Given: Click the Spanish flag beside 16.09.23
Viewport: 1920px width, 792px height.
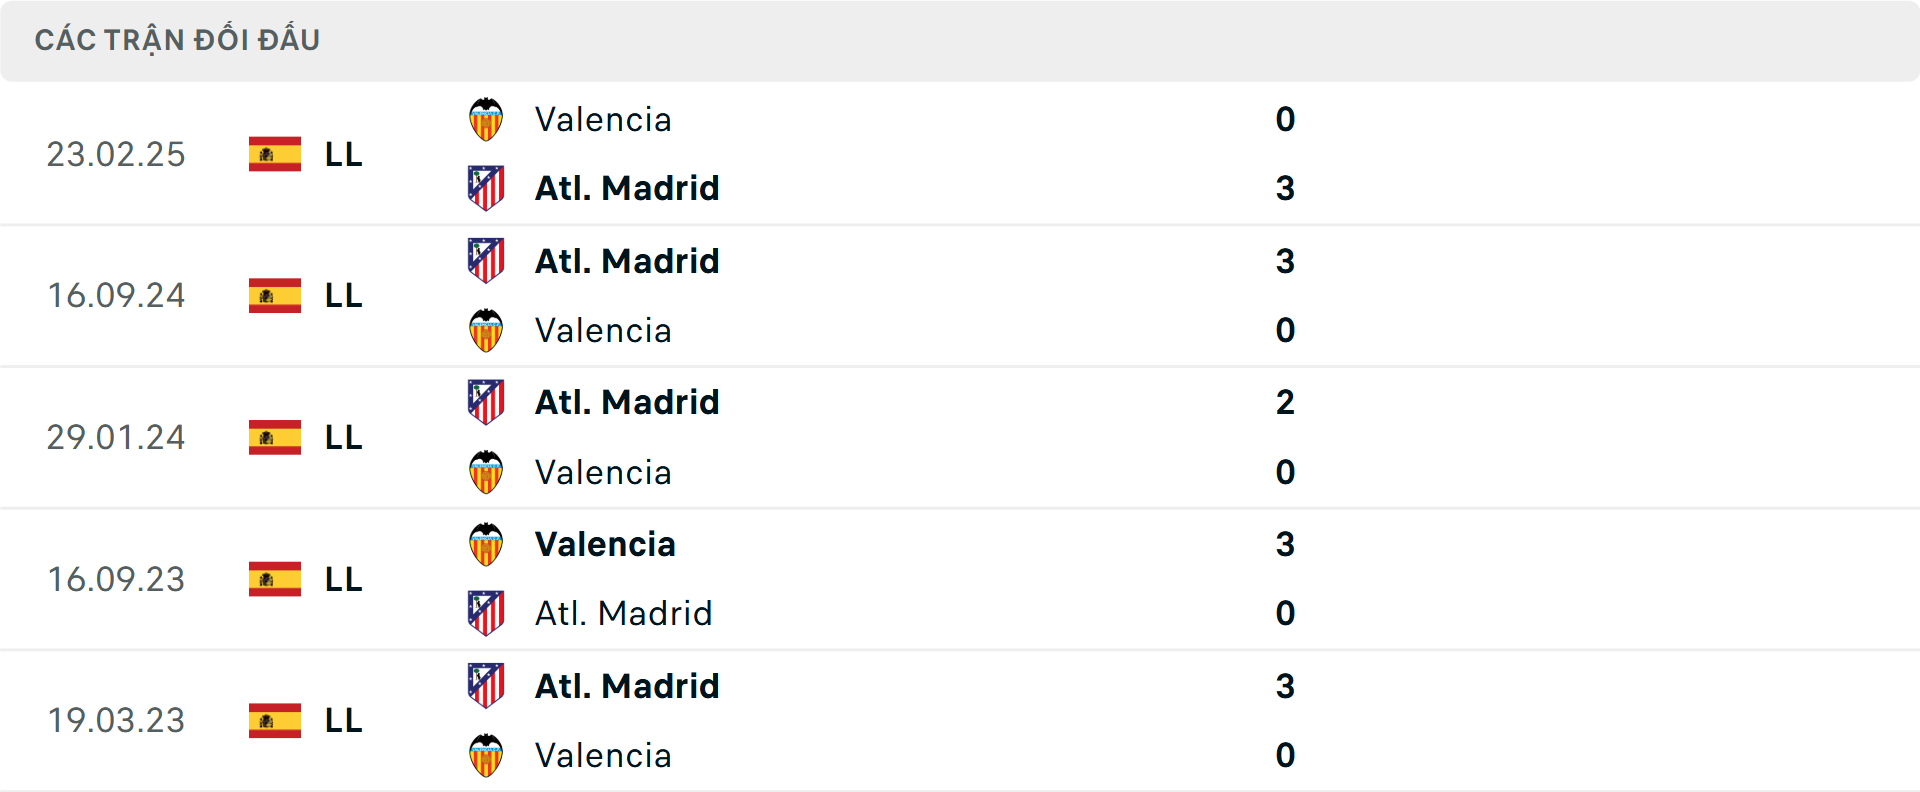Looking at the screenshot, I should (274, 579).
